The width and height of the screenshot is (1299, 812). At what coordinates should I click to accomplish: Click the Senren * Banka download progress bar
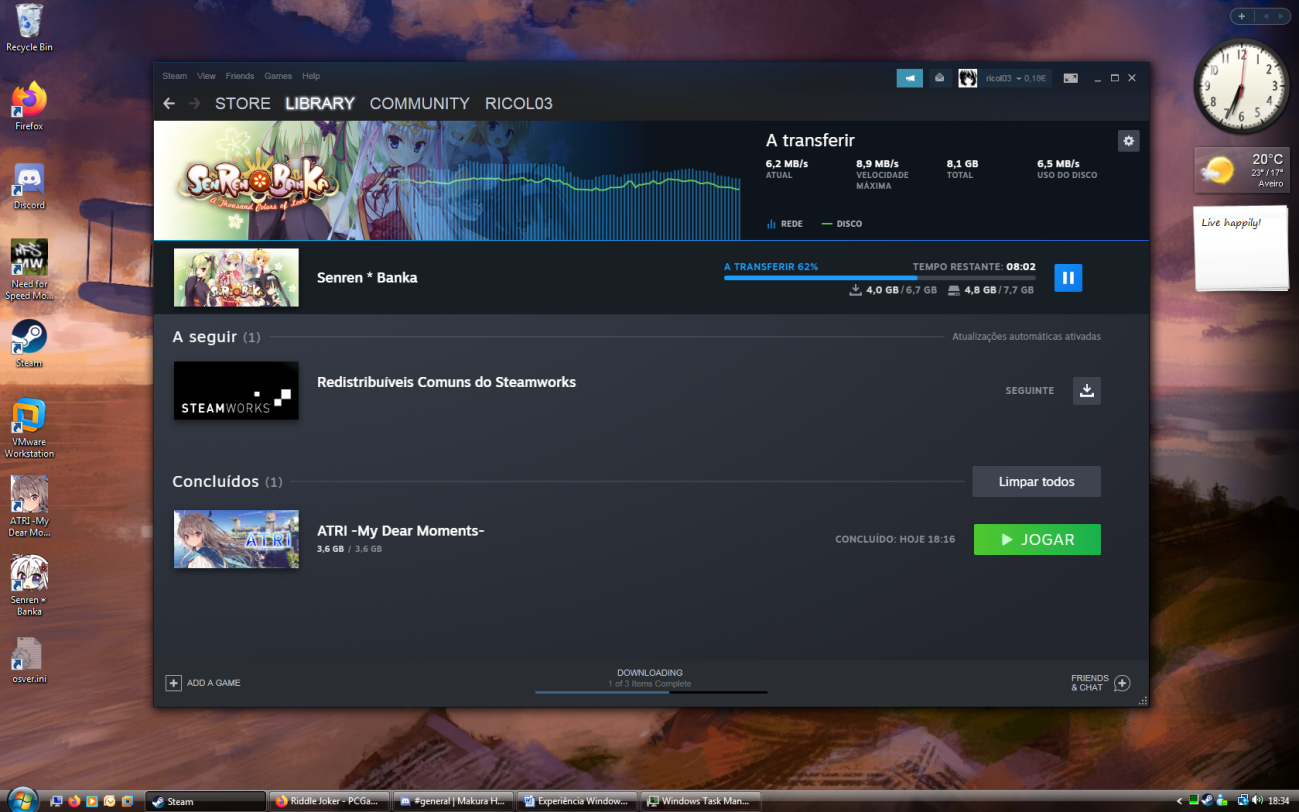point(880,278)
